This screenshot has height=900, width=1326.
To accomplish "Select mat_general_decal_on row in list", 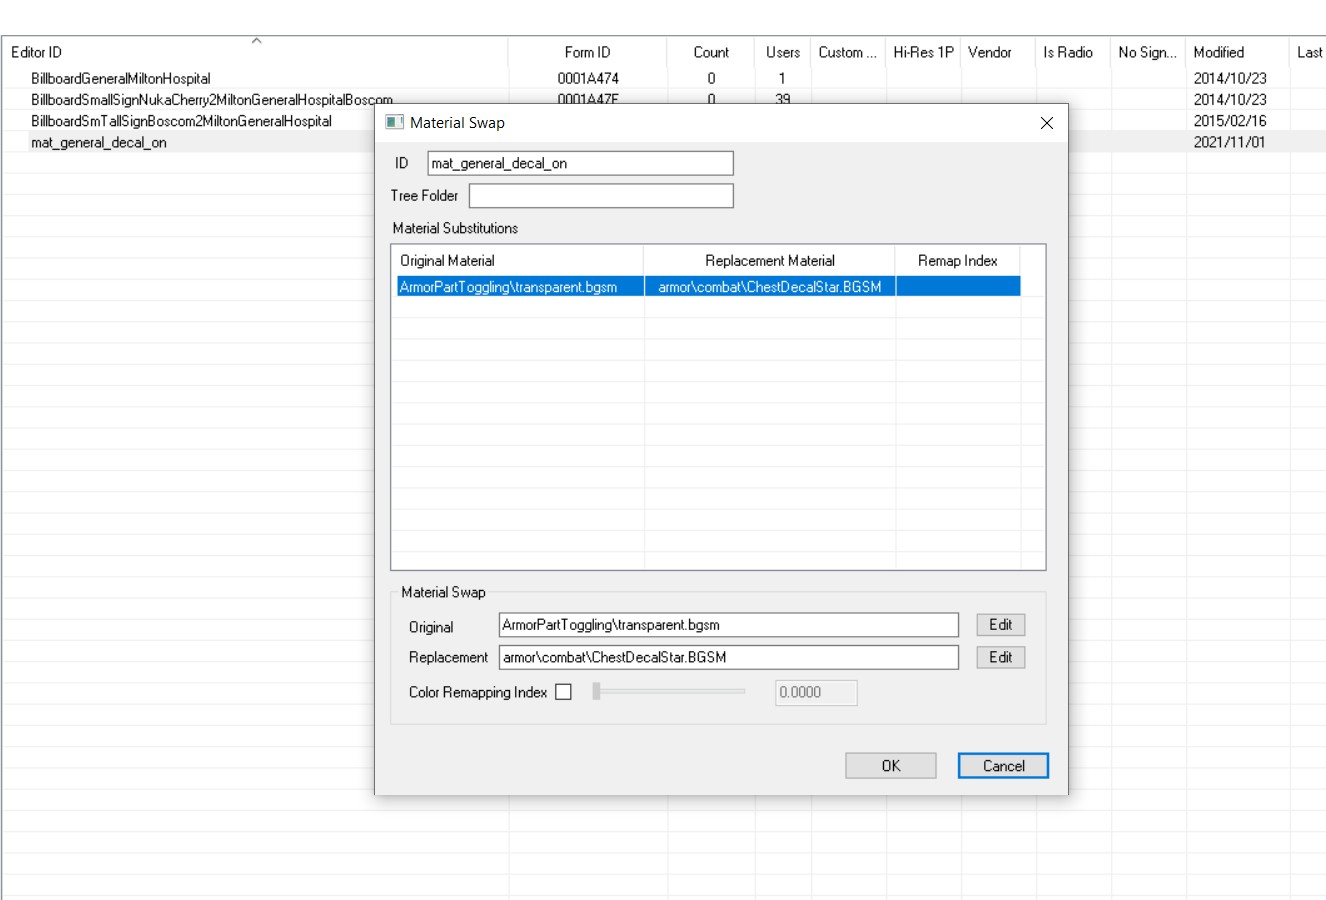I will click(x=99, y=143).
